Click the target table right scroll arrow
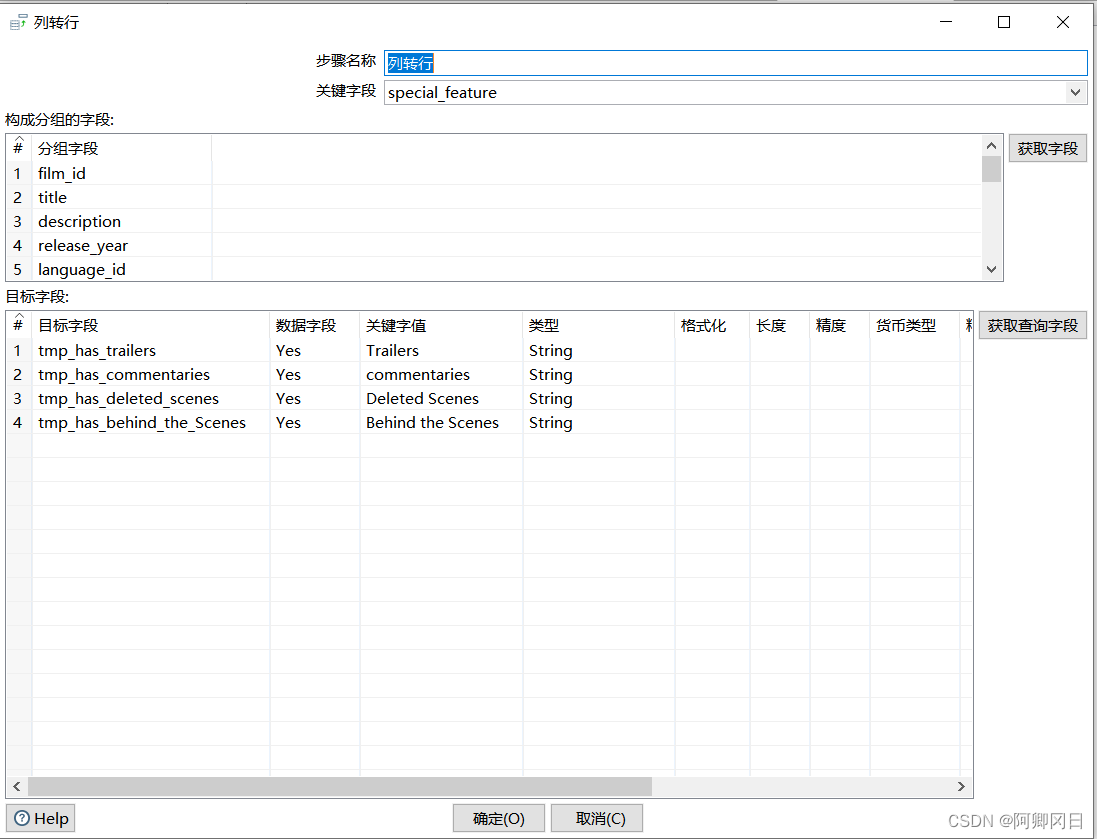The width and height of the screenshot is (1097, 839). point(962,787)
